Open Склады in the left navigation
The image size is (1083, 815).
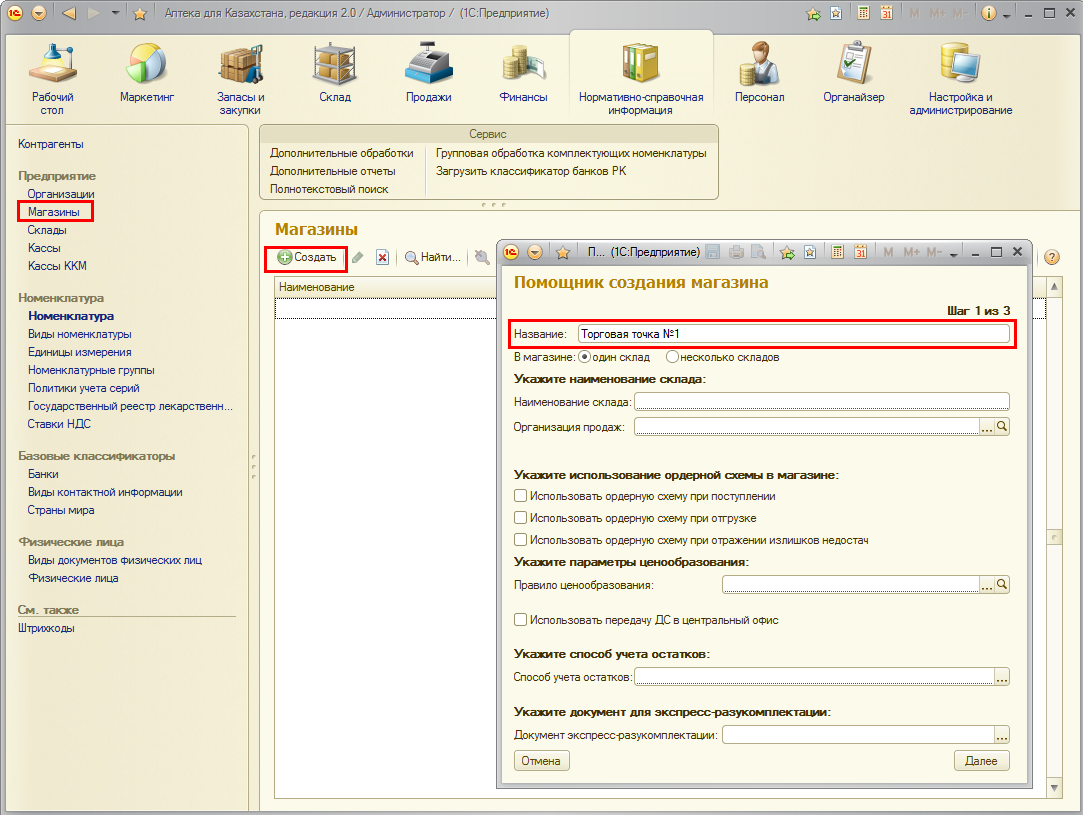47,230
